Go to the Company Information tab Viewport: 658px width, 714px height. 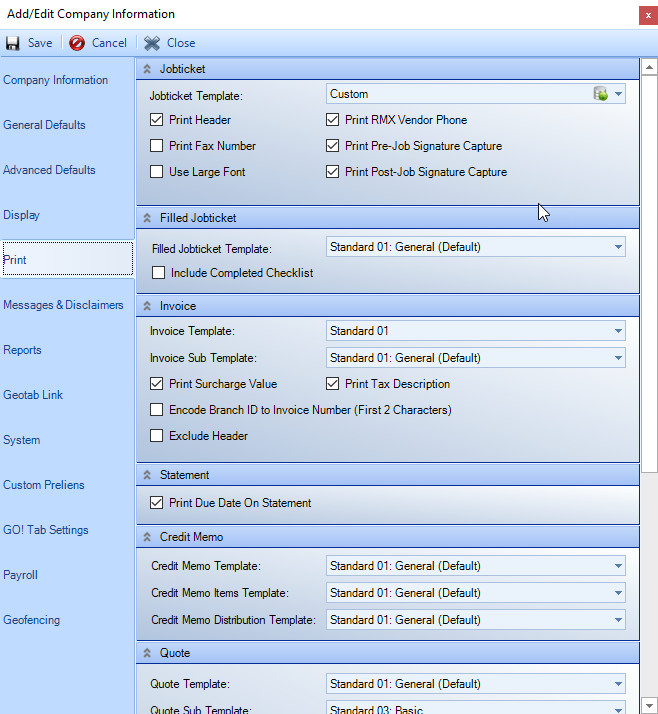click(x=55, y=80)
